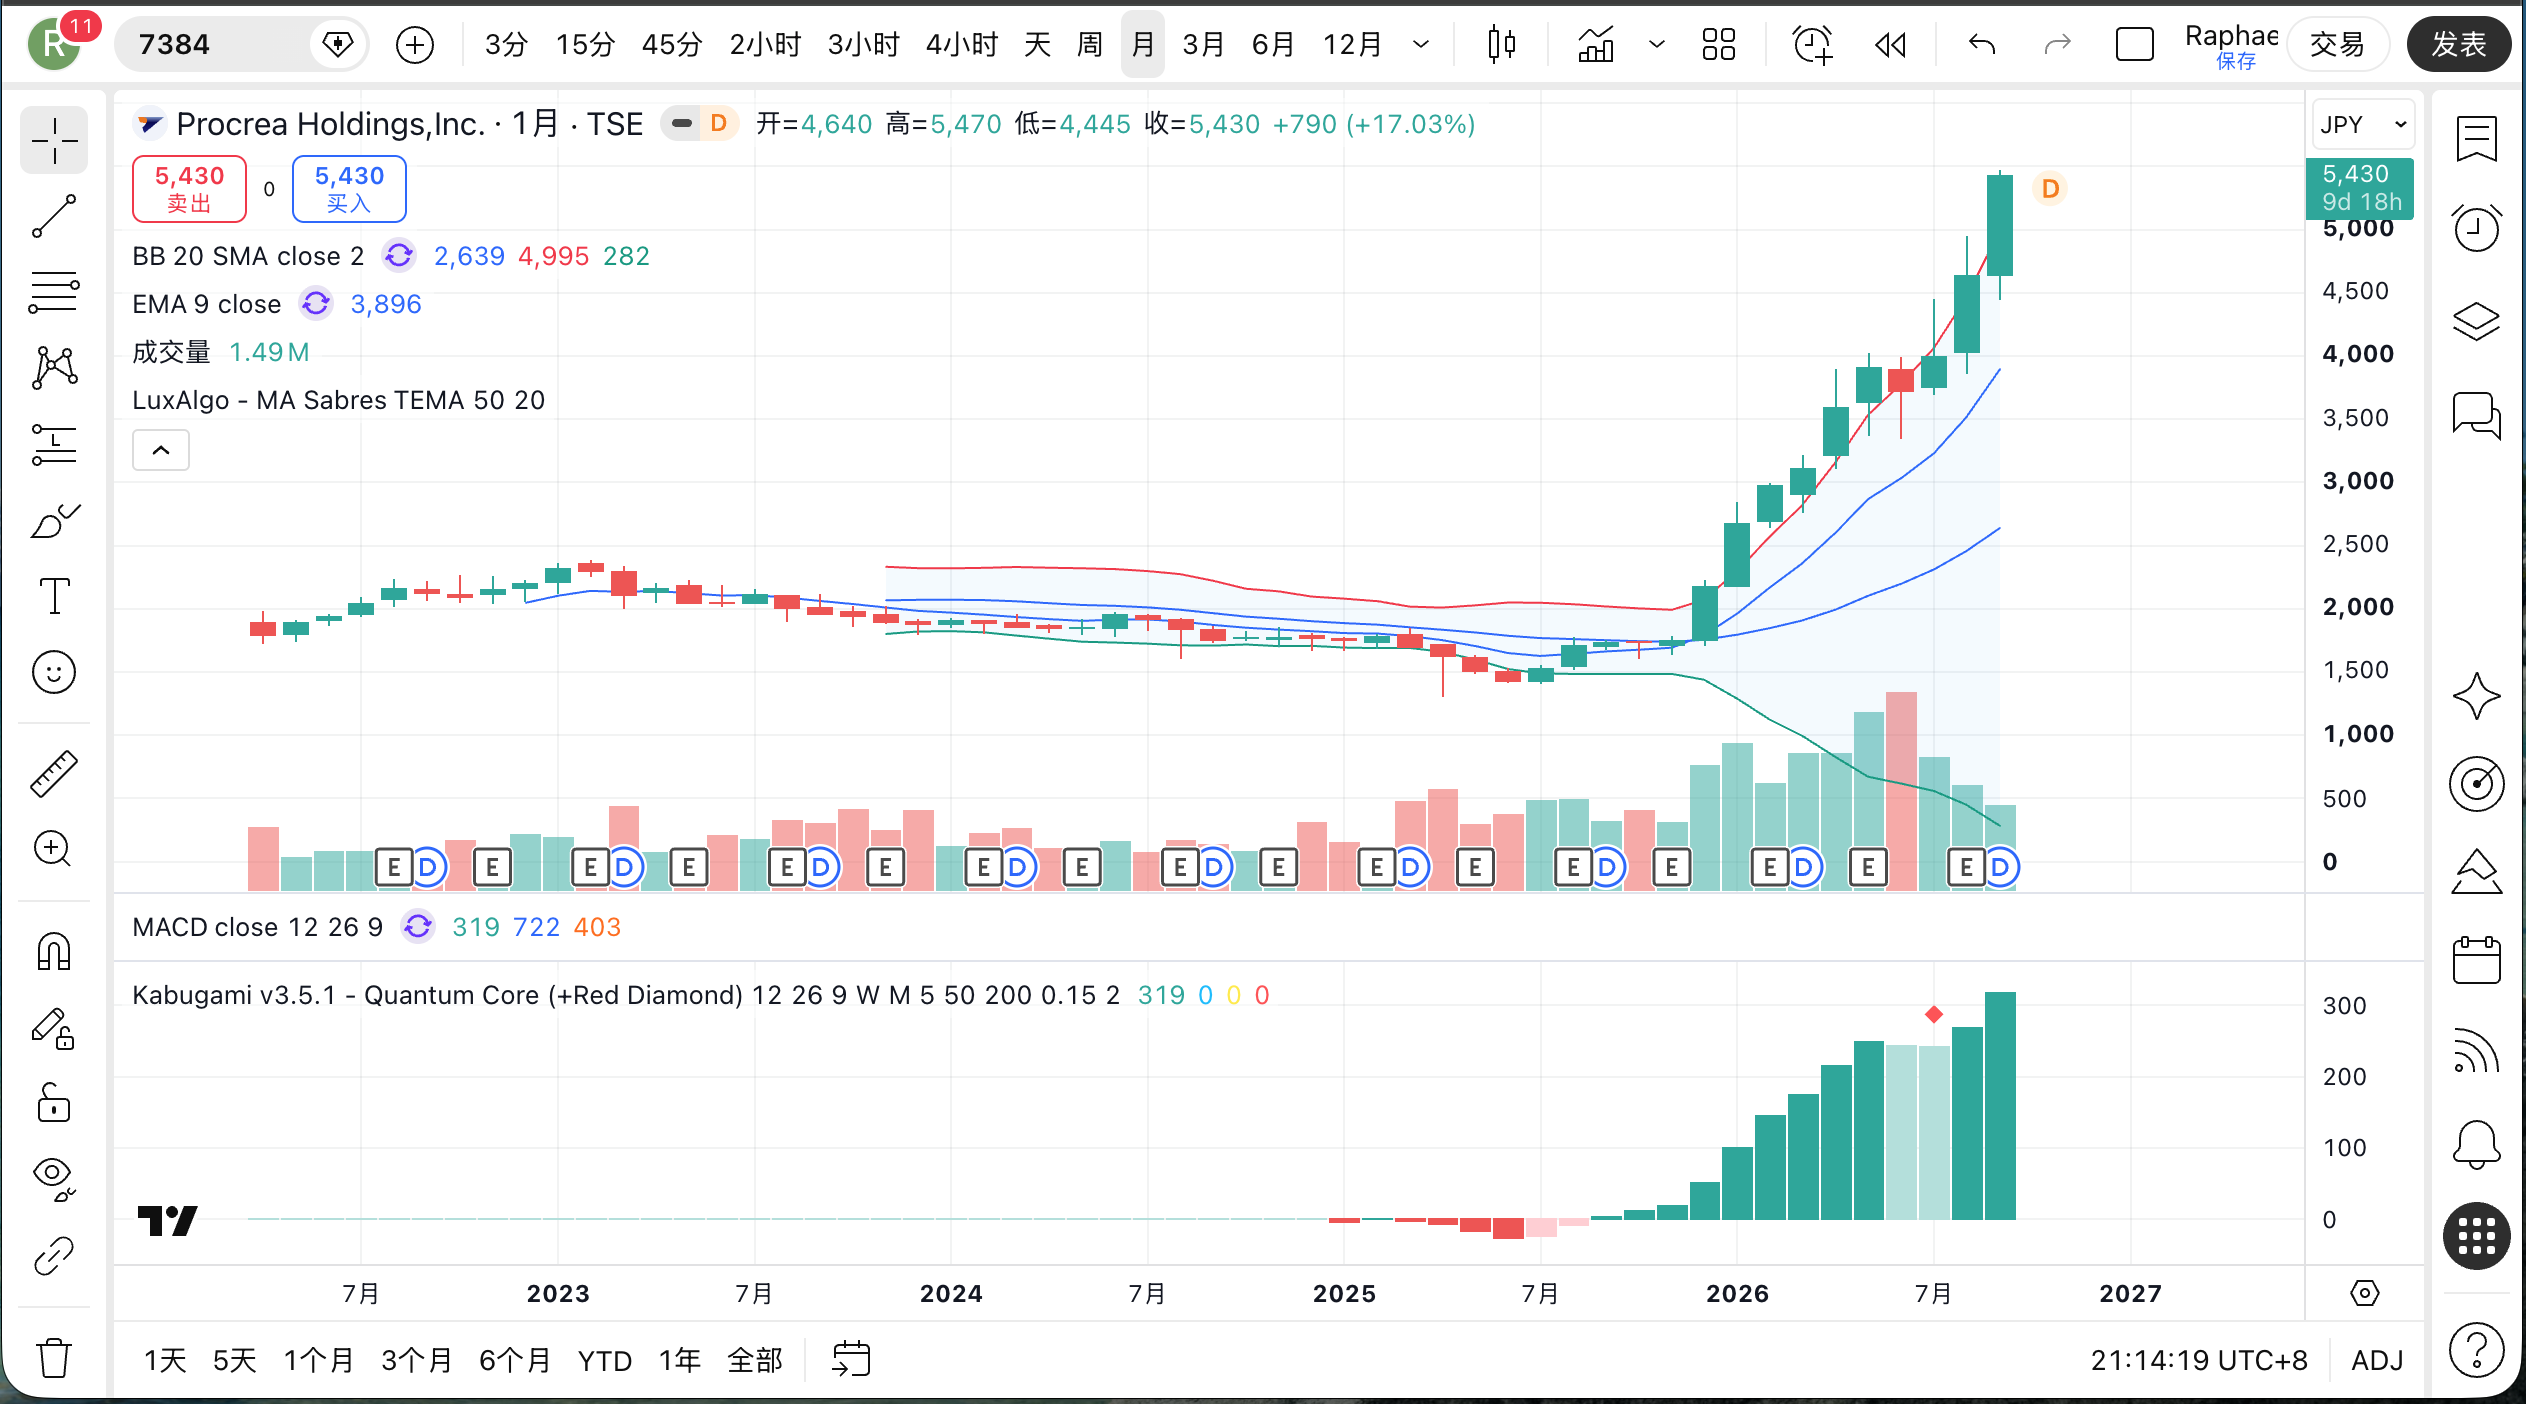The height and width of the screenshot is (1404, 2526).
Task: Start bar replay mode
Action: click(x=1890, y=45)
